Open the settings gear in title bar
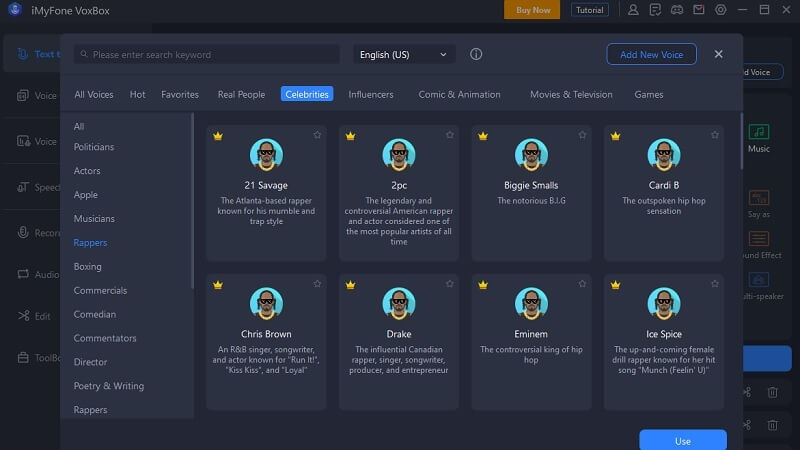 (x=720, y=10)
